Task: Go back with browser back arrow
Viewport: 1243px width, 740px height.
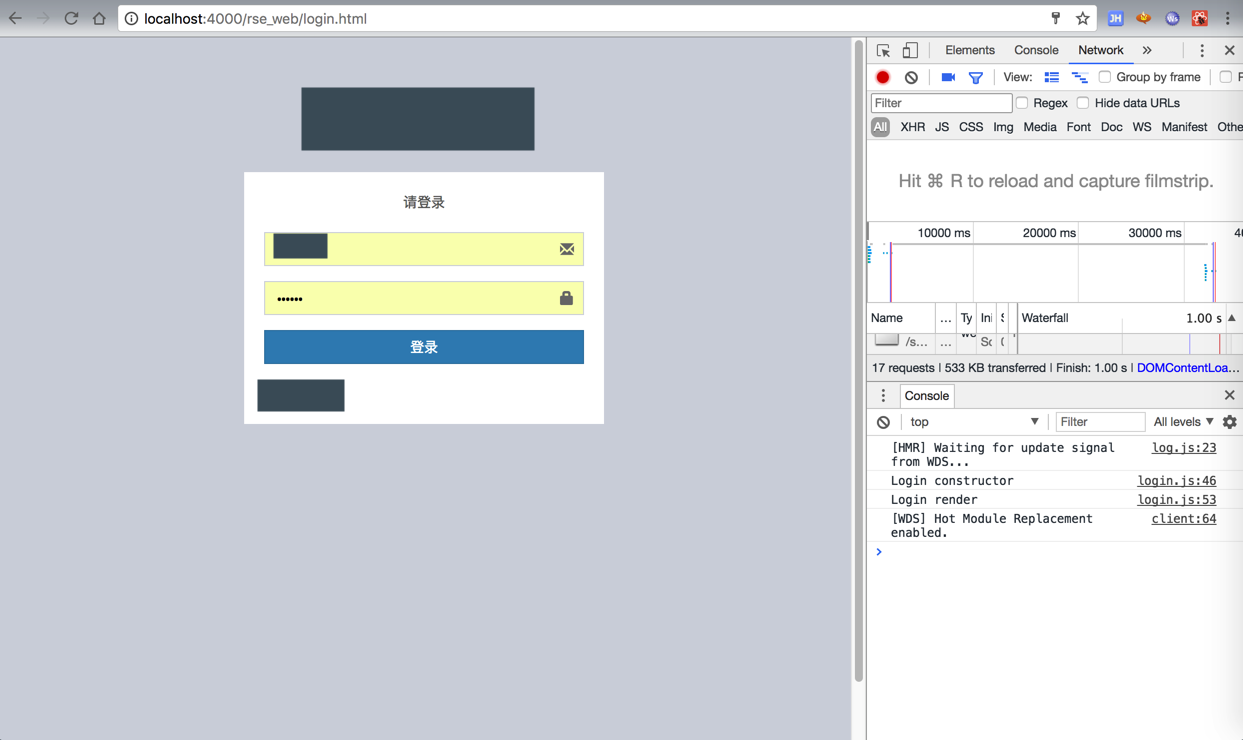Action: click(x=15, y=18)
